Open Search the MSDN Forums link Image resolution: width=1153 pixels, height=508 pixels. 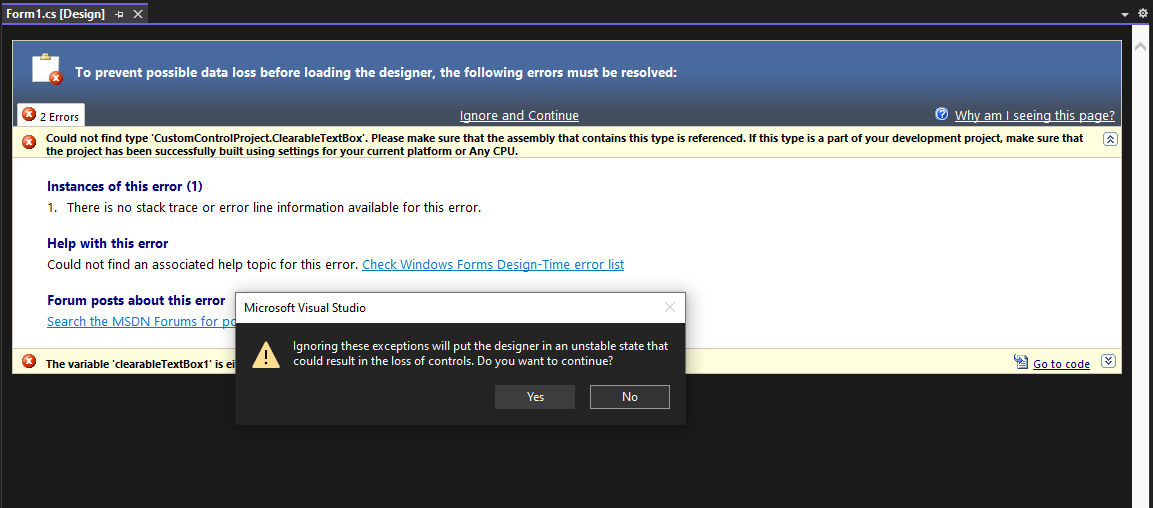click(141, 321)
